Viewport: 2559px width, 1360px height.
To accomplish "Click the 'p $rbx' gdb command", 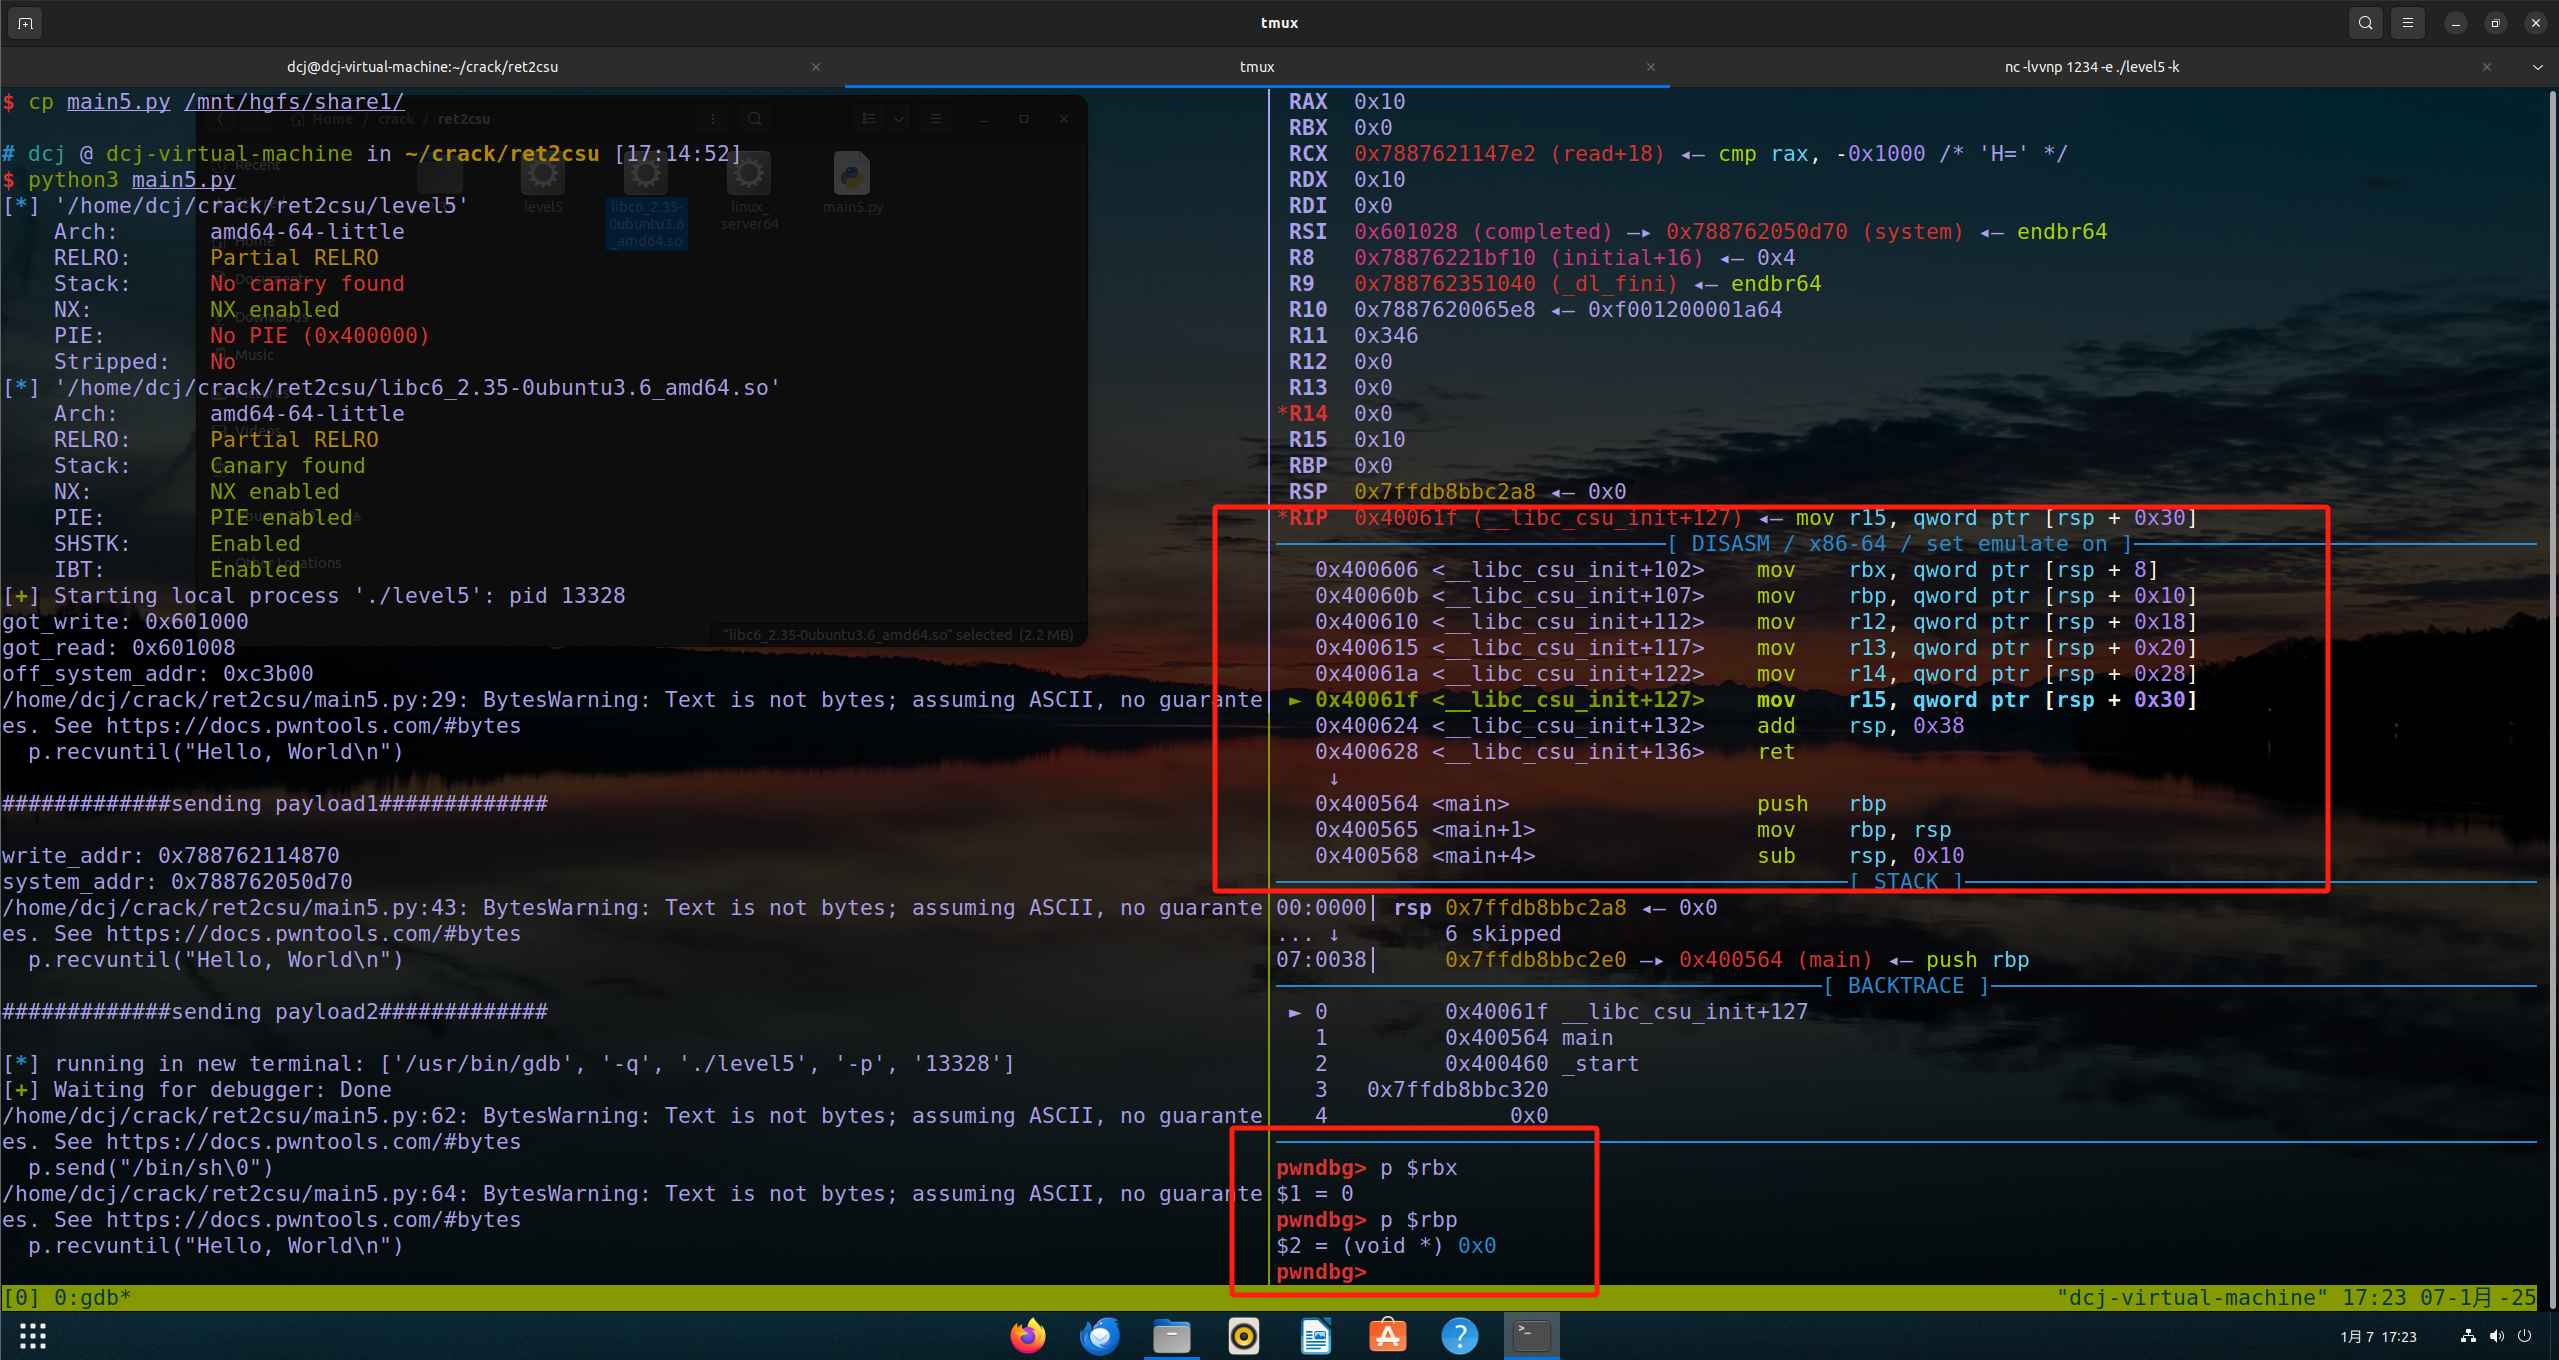I will [x=1418, y=1168].
